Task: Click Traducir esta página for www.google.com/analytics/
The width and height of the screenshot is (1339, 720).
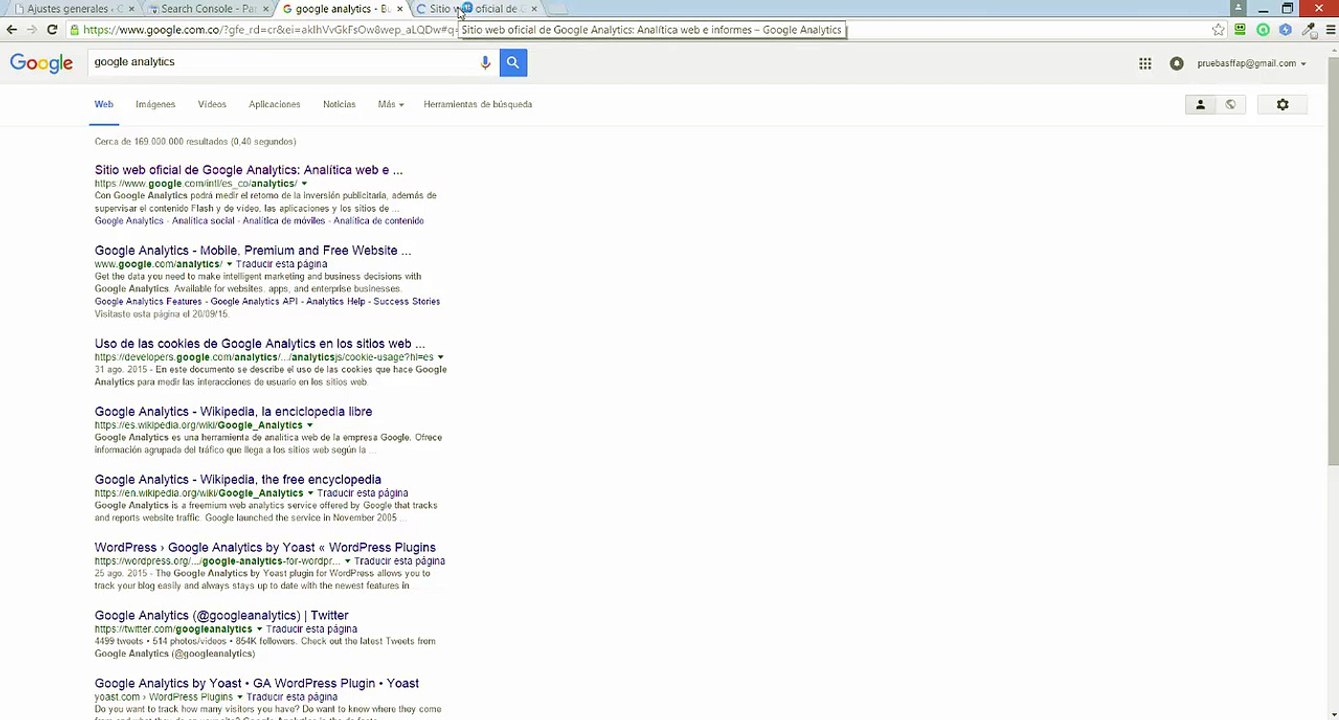Action: pyautogui.click(x=281, y=264)
